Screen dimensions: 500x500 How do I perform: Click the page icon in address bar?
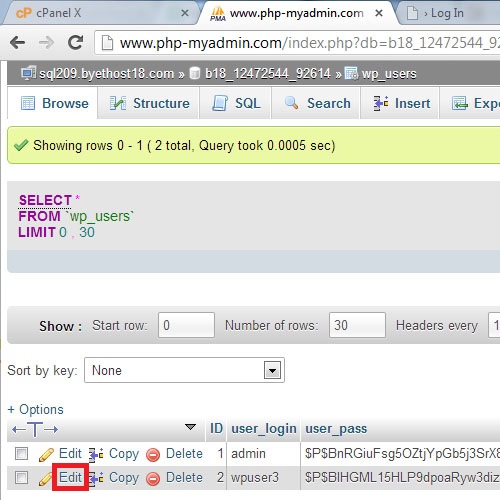coord(107,43)
